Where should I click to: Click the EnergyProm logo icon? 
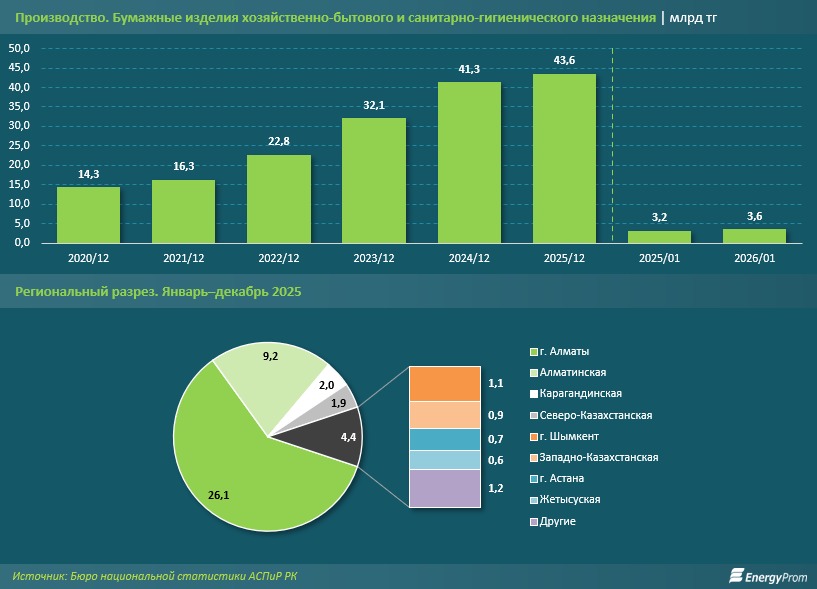click(738, 575)
